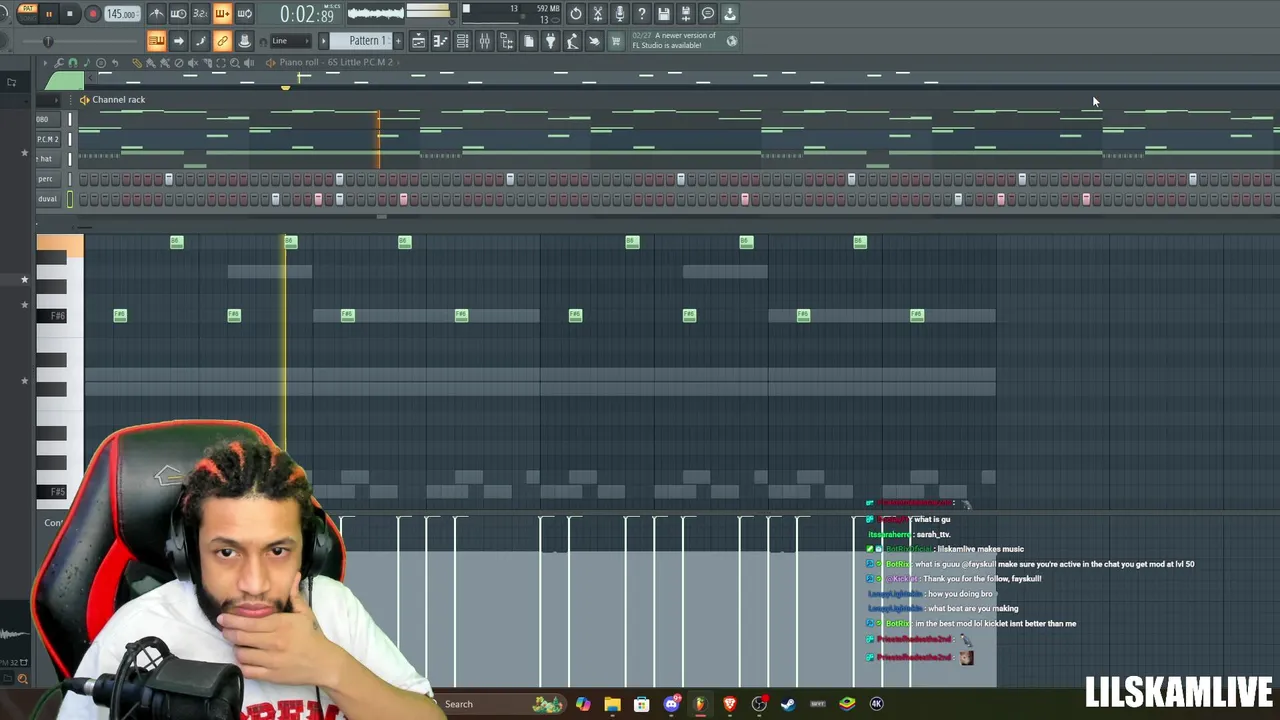
Task: Open the piano roll view icon
Action: tap(440, 41)
